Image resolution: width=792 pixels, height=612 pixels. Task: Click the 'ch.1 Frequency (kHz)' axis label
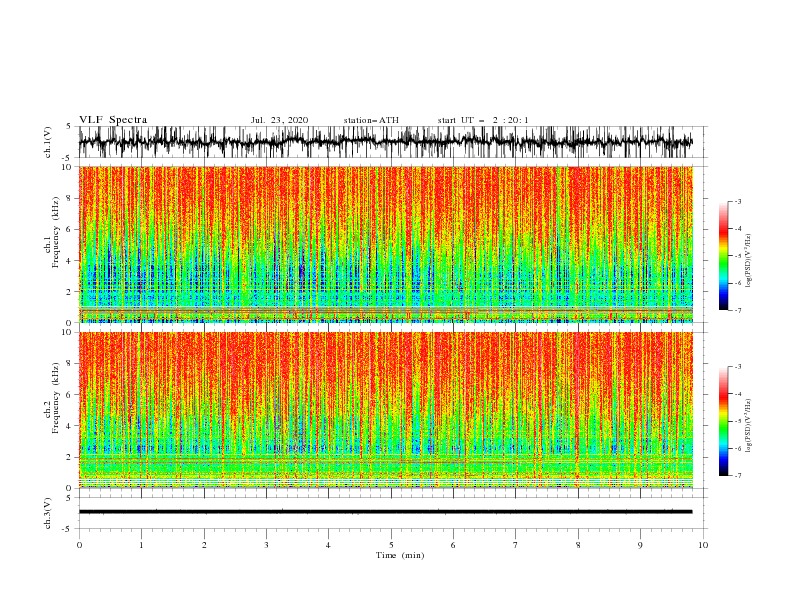52,232
